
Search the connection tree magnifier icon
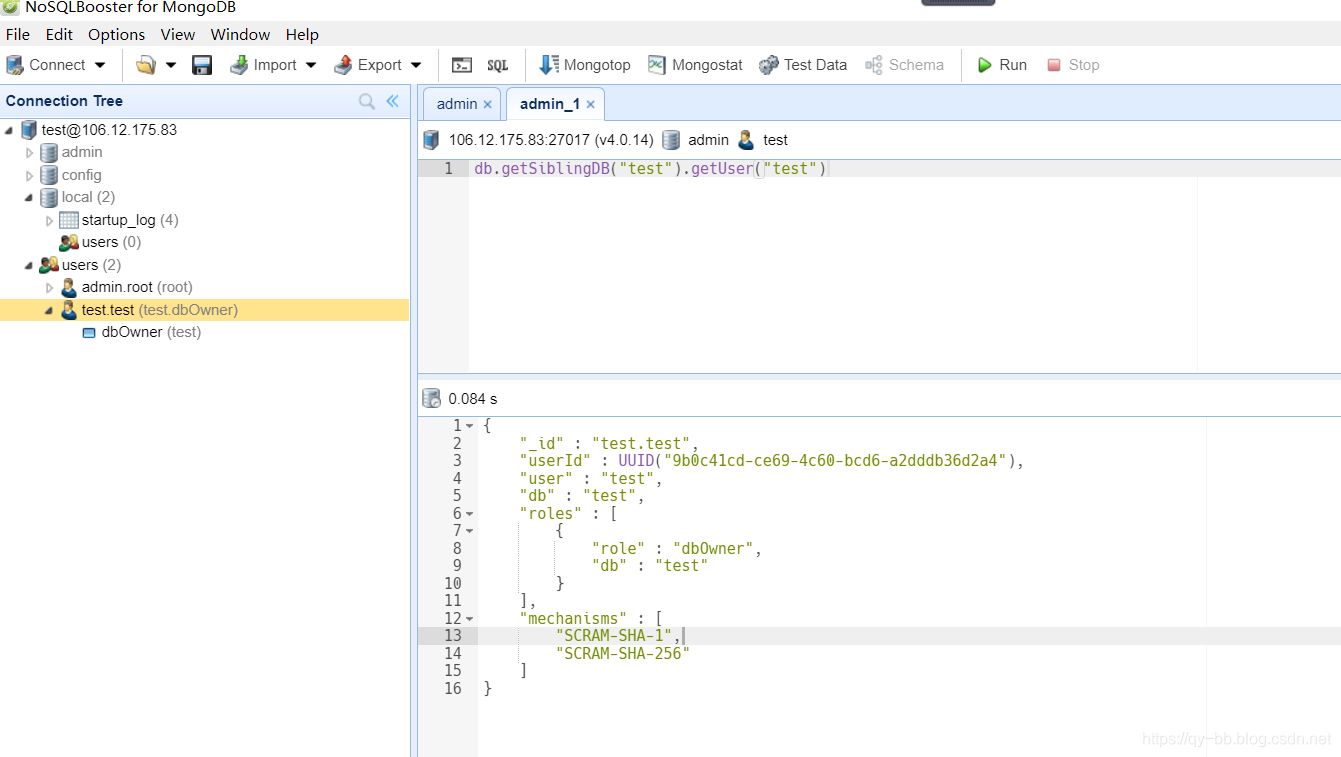tap(367, 101)
